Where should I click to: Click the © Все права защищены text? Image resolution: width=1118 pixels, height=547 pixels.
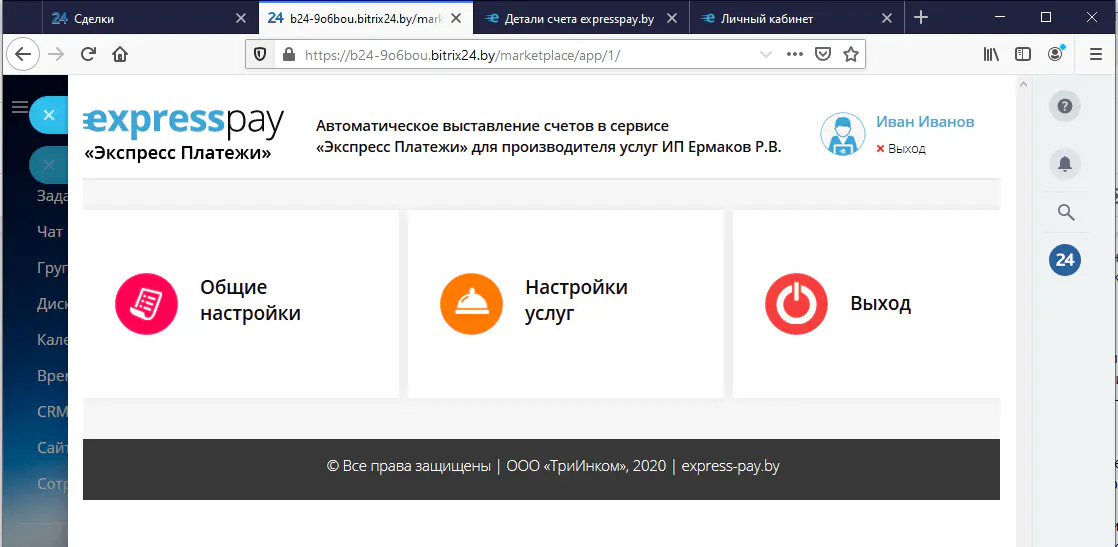click(x=409, y=466)
